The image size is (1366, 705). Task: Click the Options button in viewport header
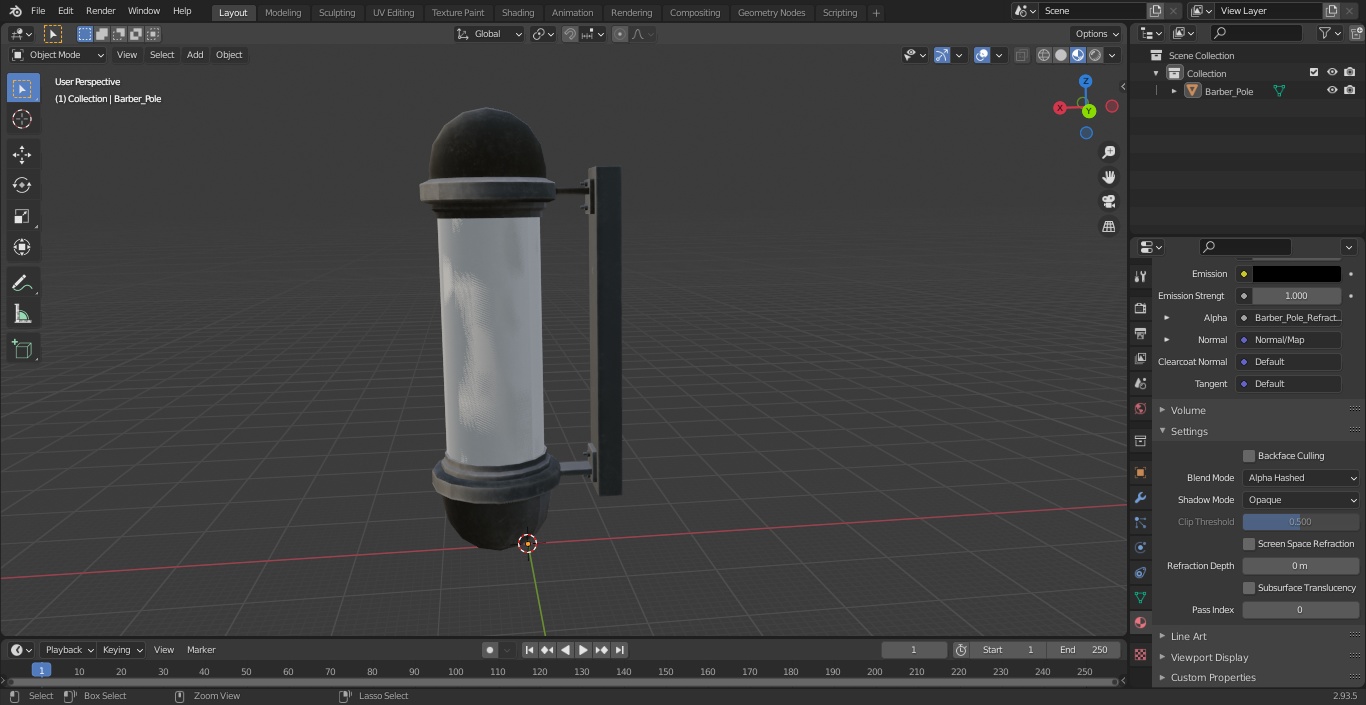[x=1096, y=34]
